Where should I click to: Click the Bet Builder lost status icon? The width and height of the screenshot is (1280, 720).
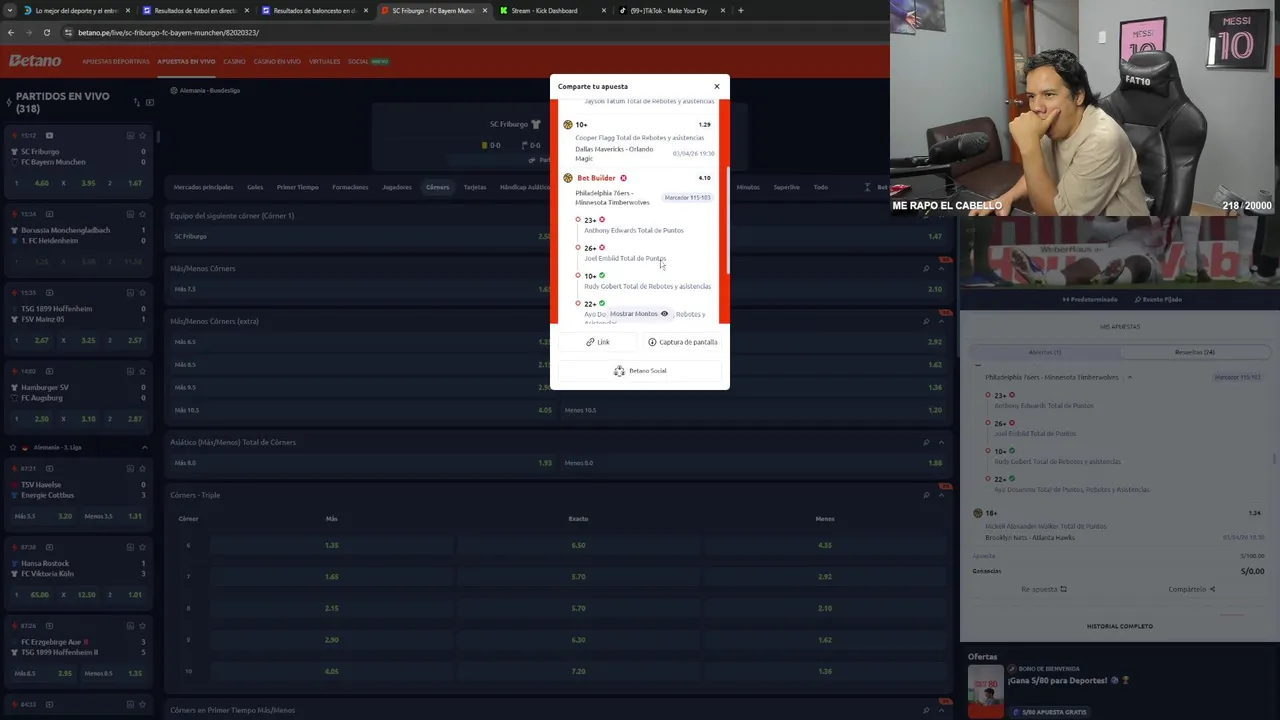(623, 178)
